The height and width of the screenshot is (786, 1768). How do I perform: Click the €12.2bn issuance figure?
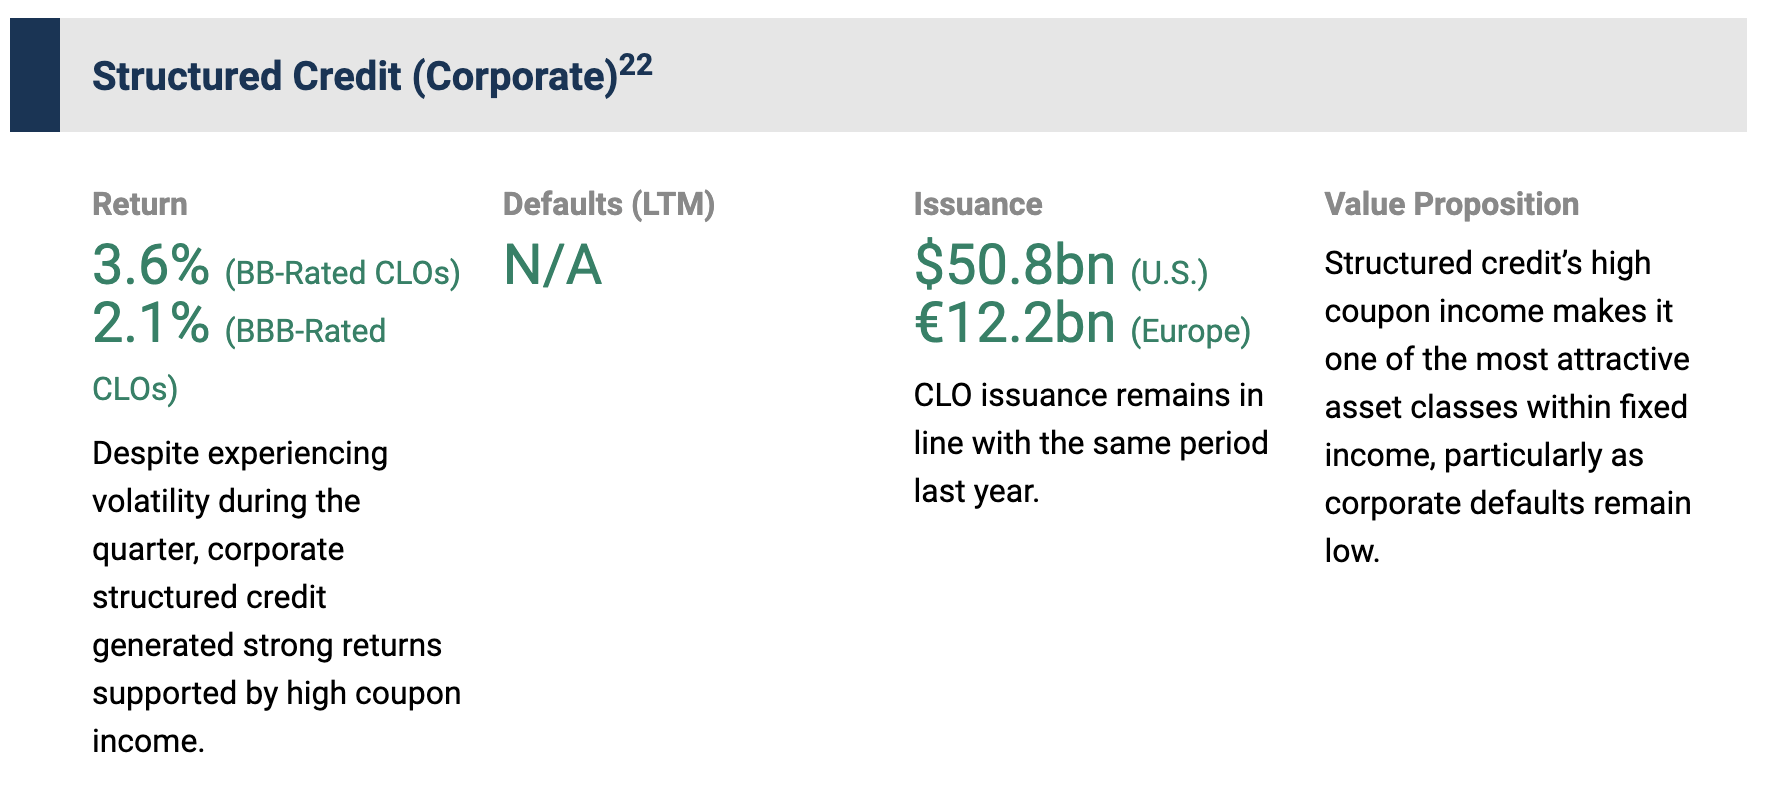click(1015, 324)
